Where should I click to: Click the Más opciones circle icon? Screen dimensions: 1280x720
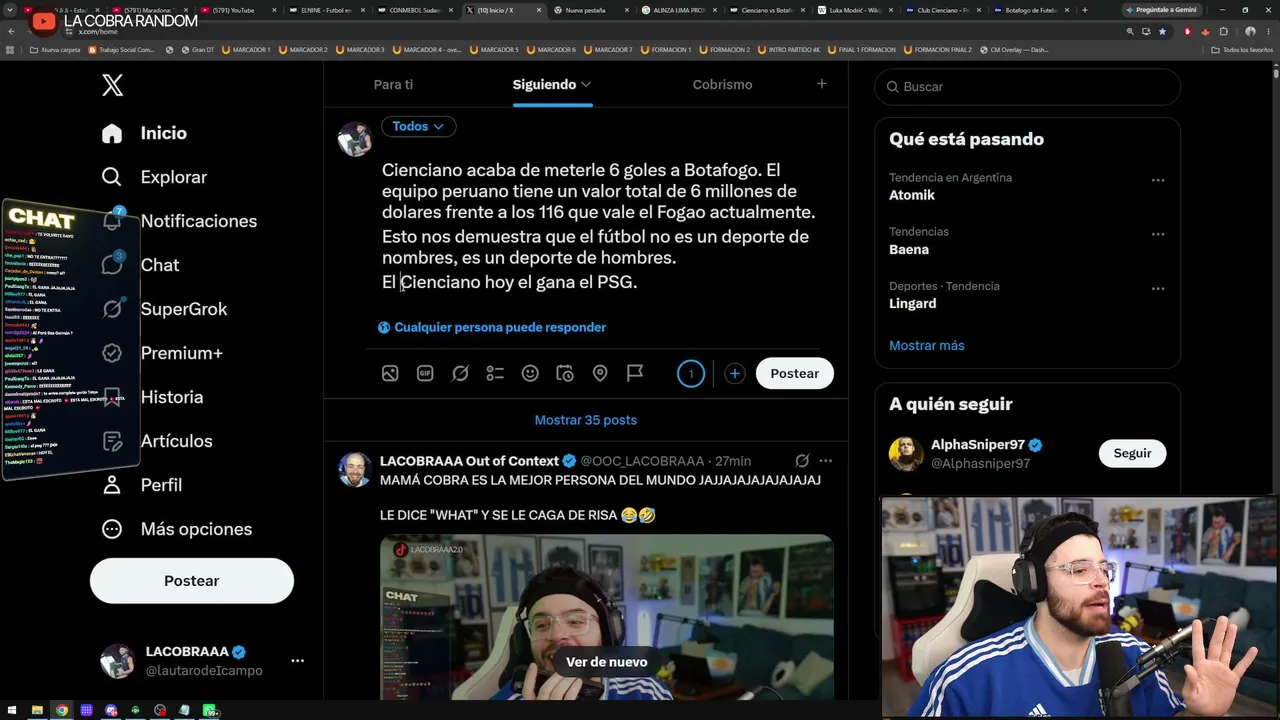[x=112, y=529]
